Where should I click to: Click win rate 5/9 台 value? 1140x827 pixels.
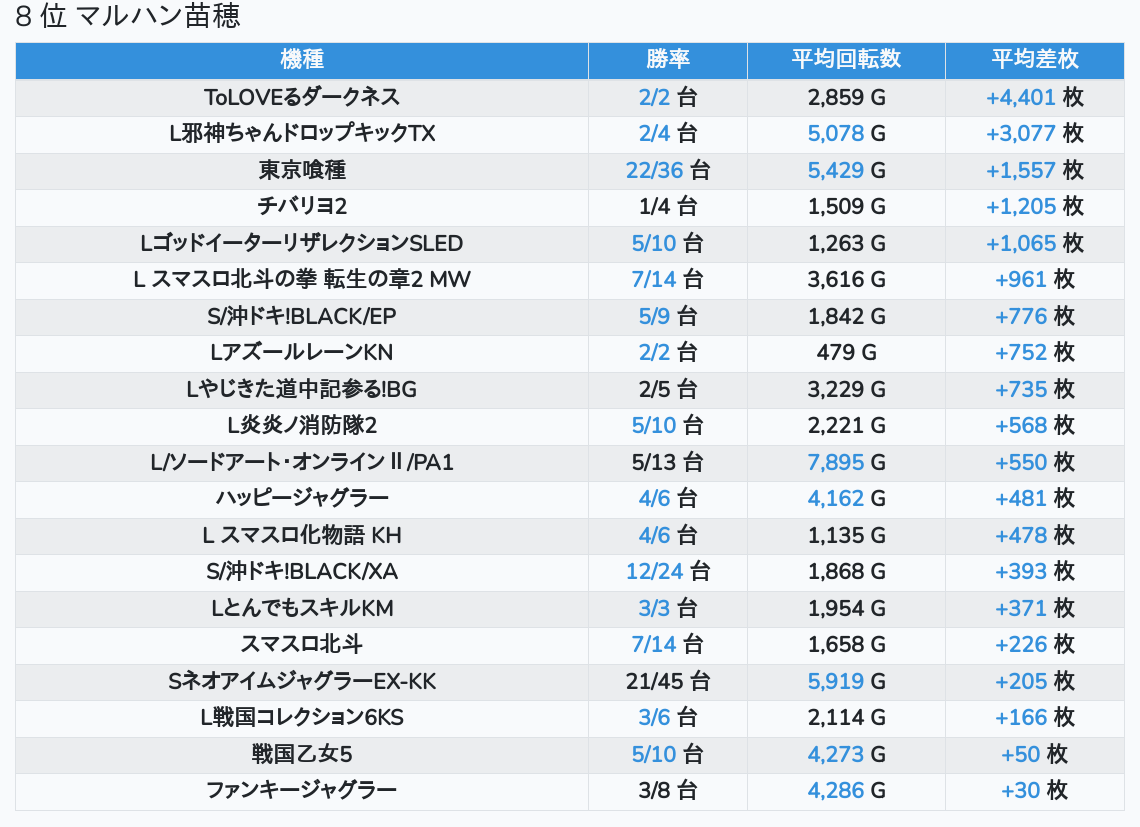[x=667, y=316]
